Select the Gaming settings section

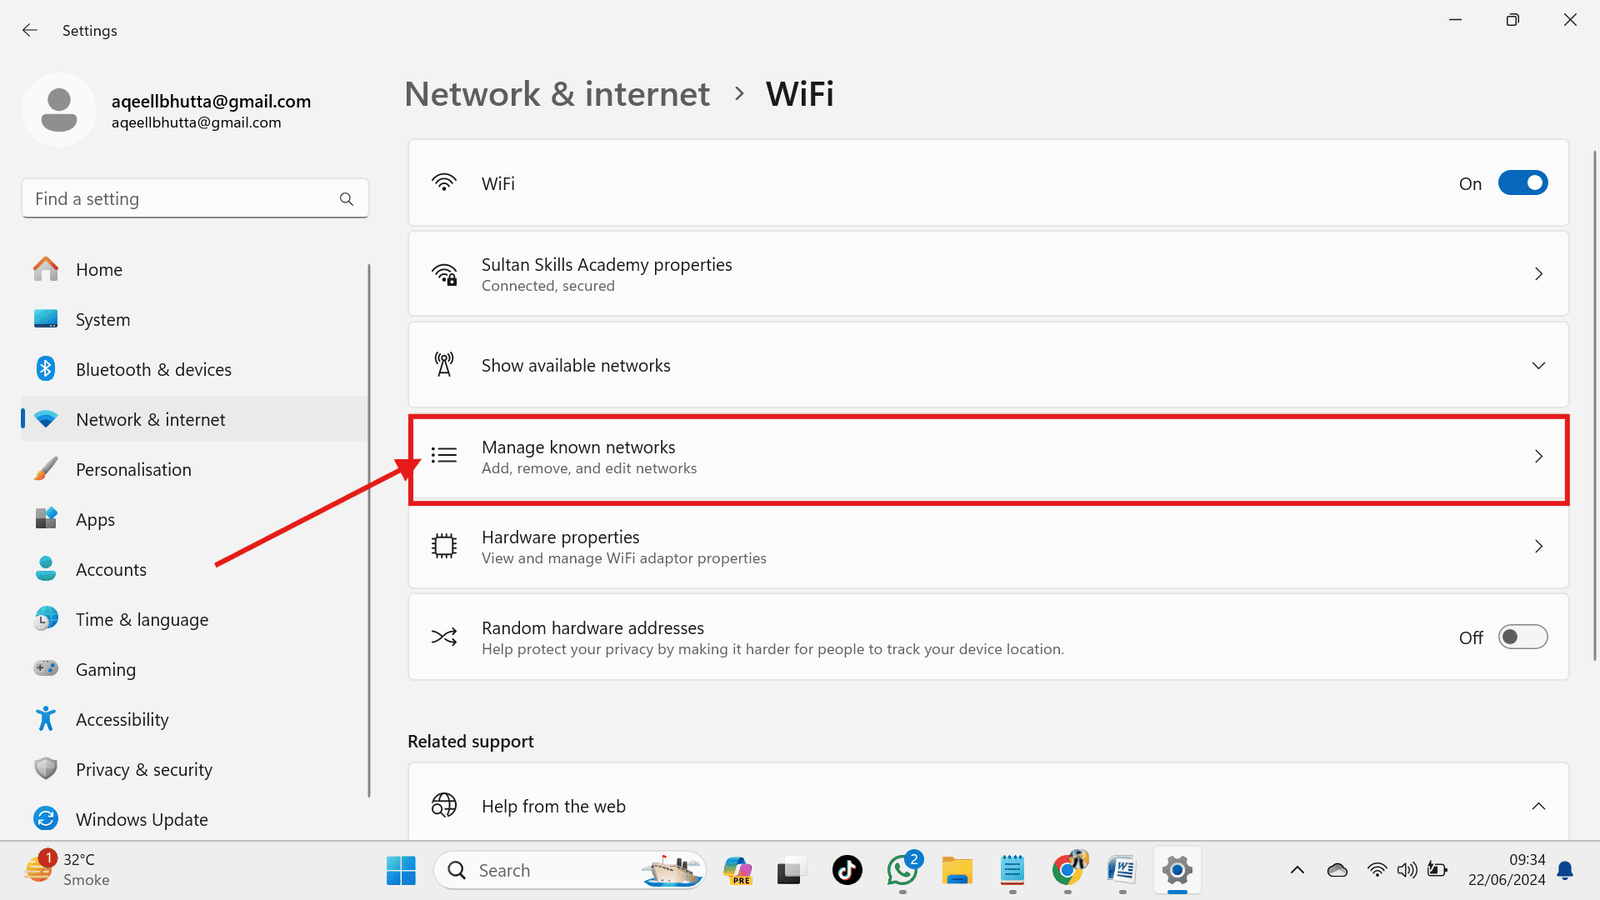click(x=105, y=669)
